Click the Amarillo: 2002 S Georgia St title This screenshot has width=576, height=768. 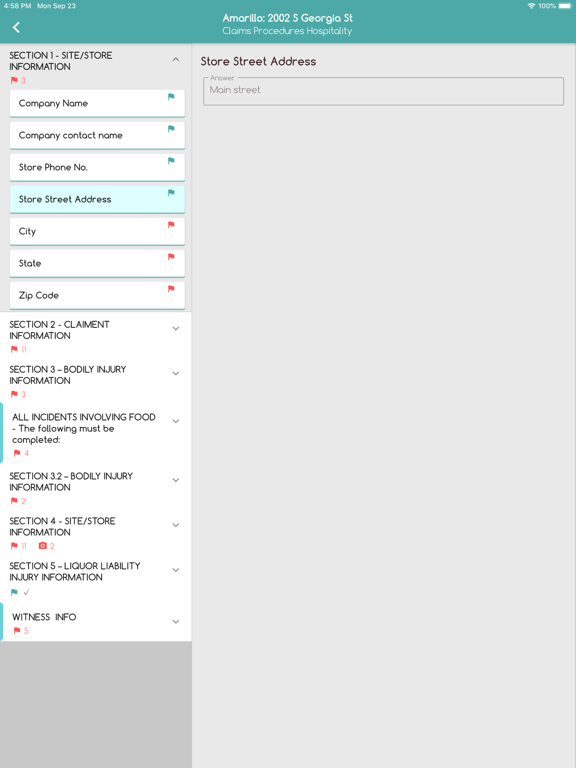coord(288,18)
